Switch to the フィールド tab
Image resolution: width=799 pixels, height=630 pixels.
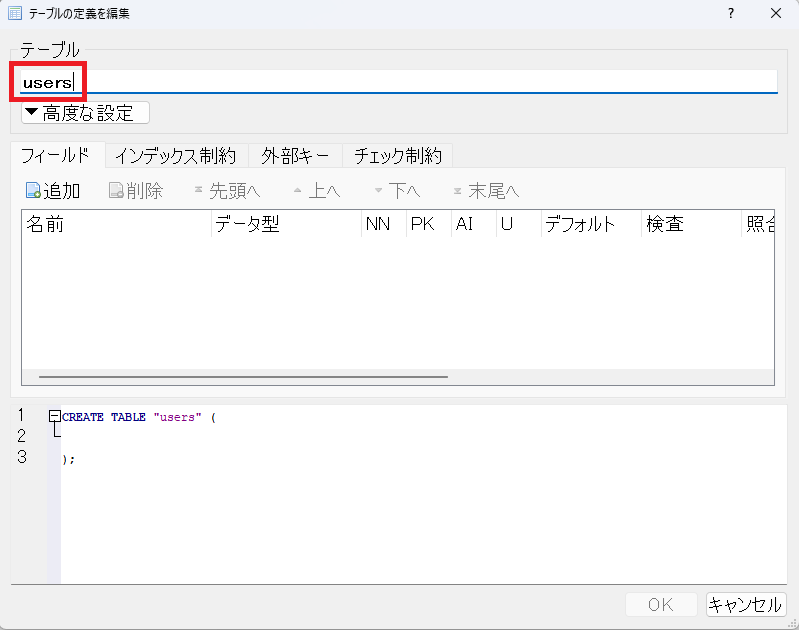(56, 155)
